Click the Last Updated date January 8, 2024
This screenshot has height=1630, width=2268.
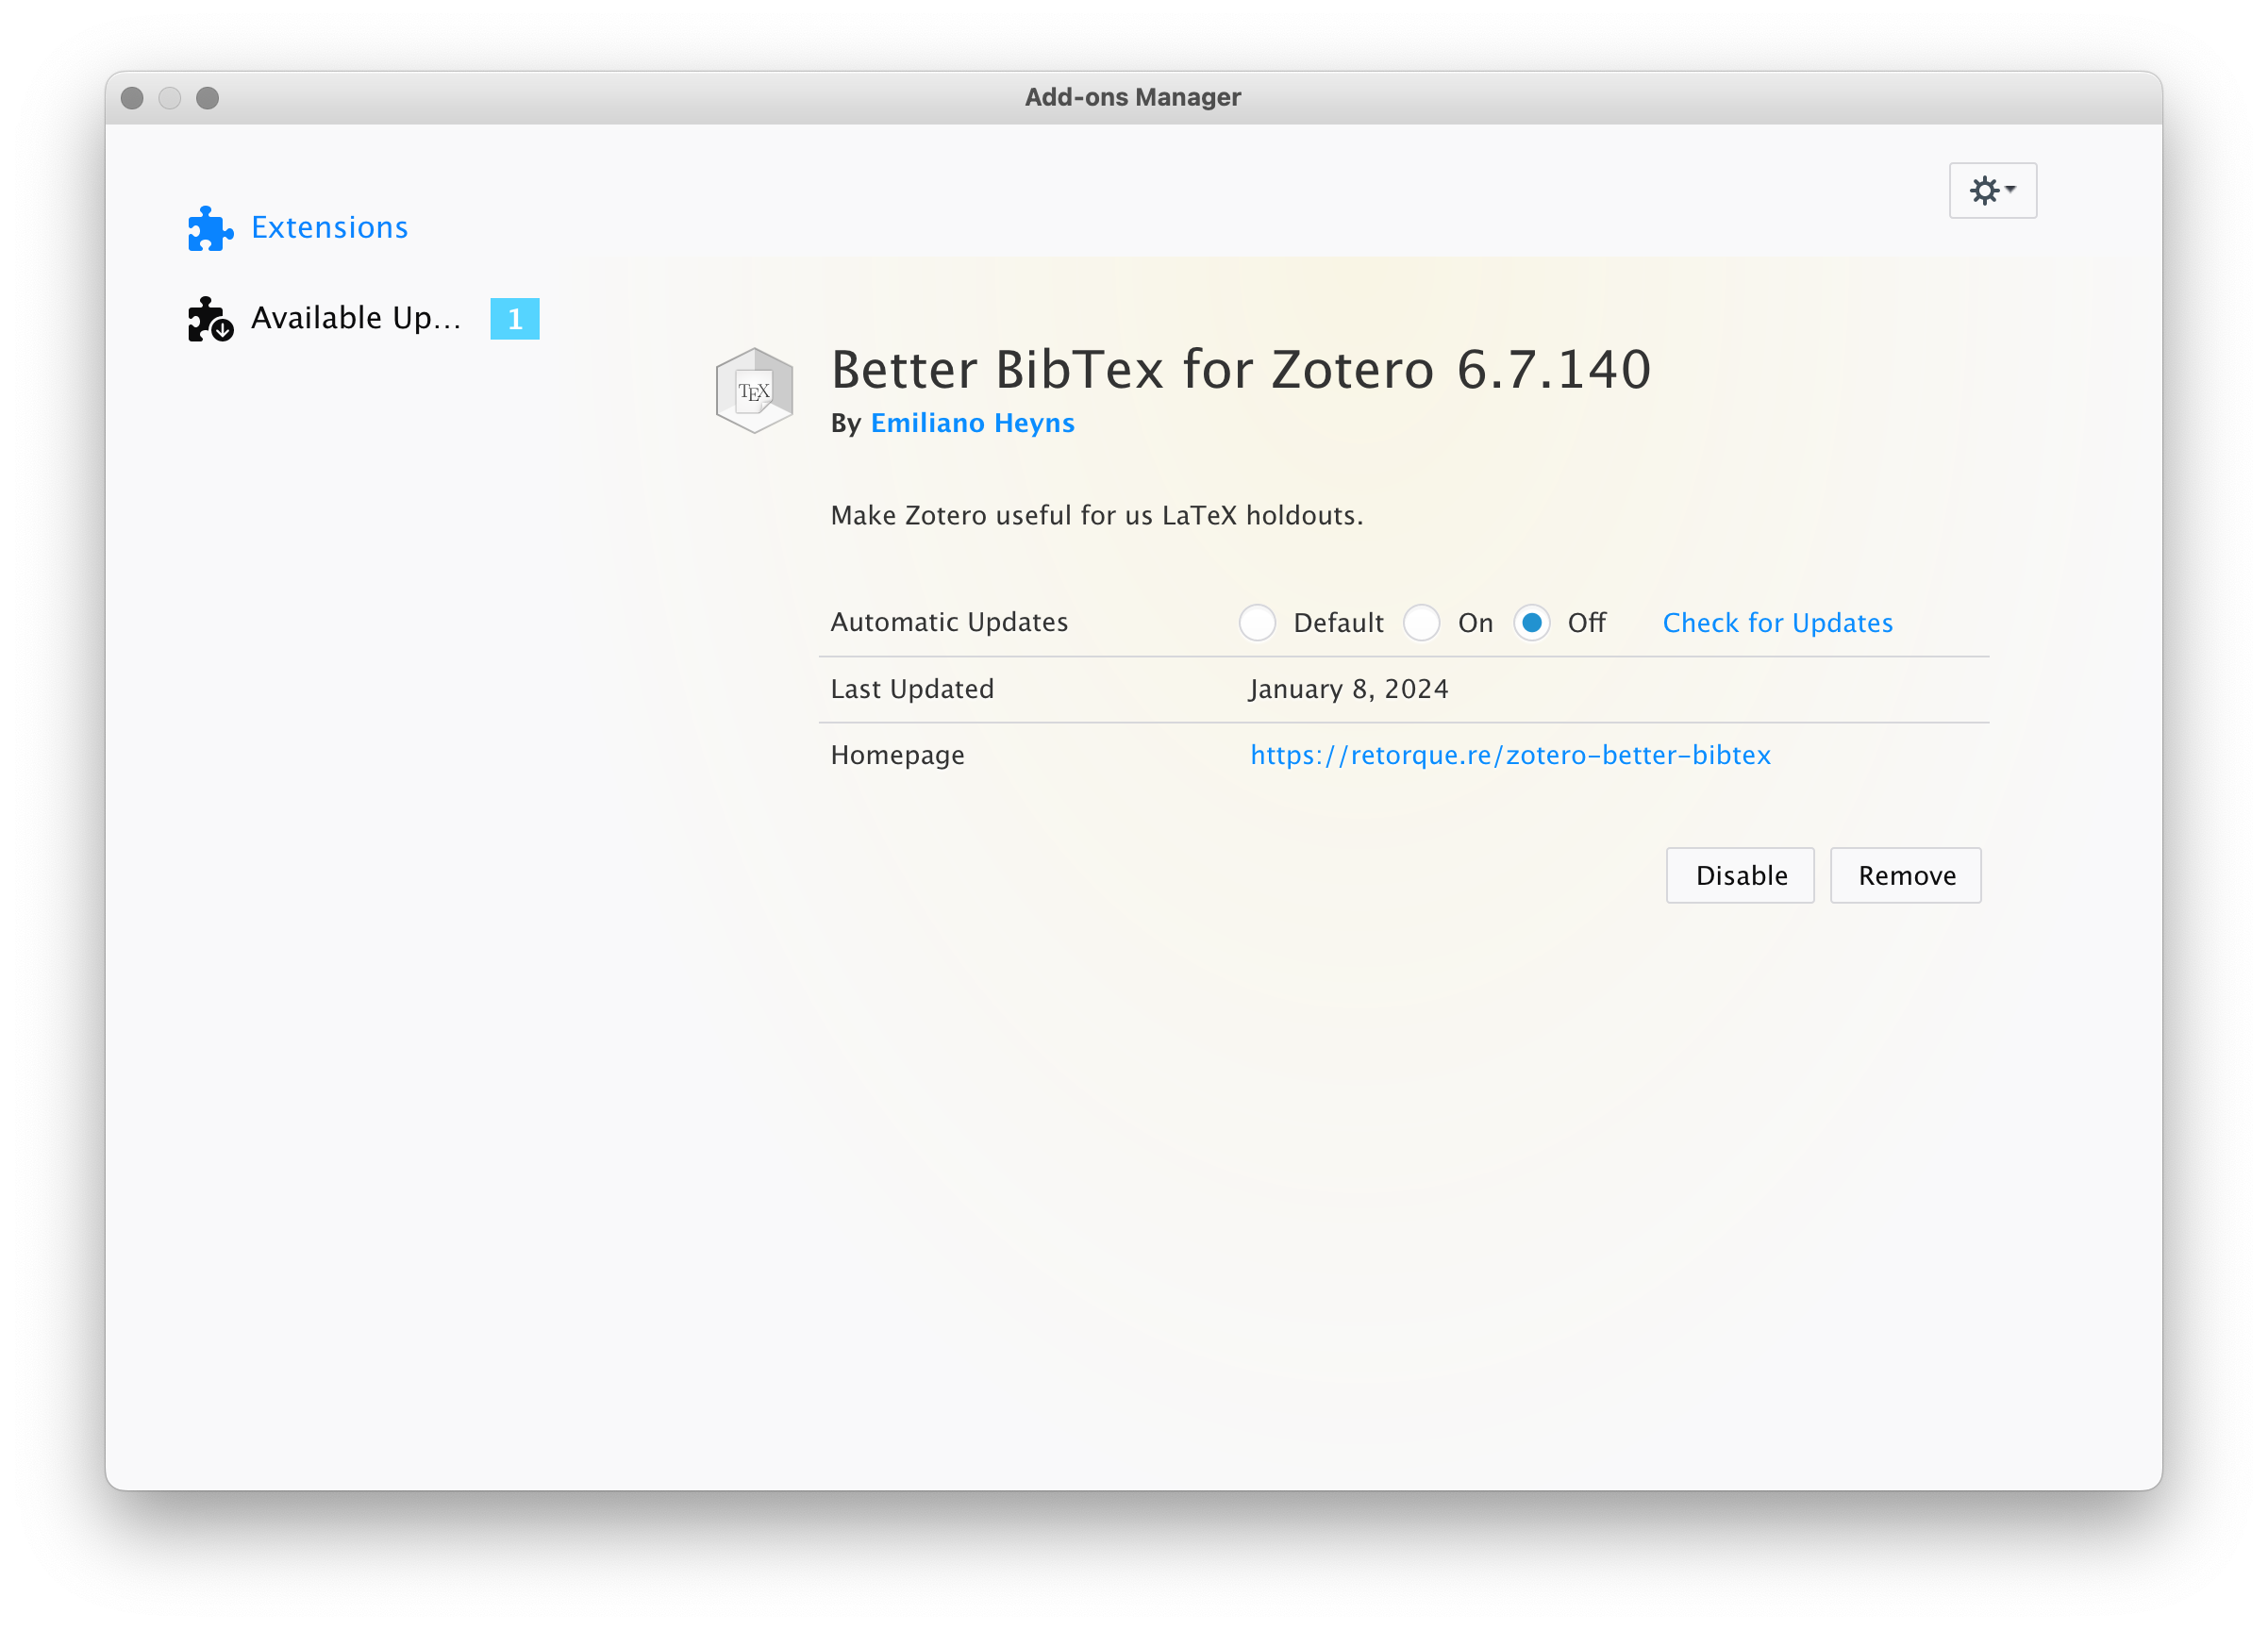pos(1348,689)
